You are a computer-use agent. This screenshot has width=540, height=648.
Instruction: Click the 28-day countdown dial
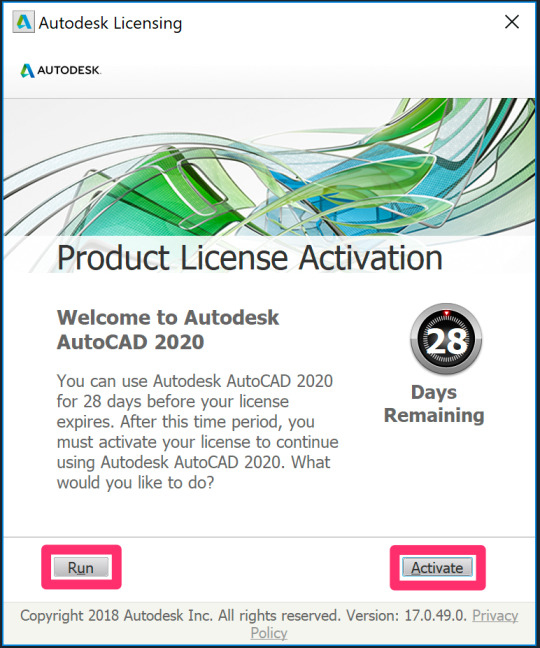coord(446,339)
